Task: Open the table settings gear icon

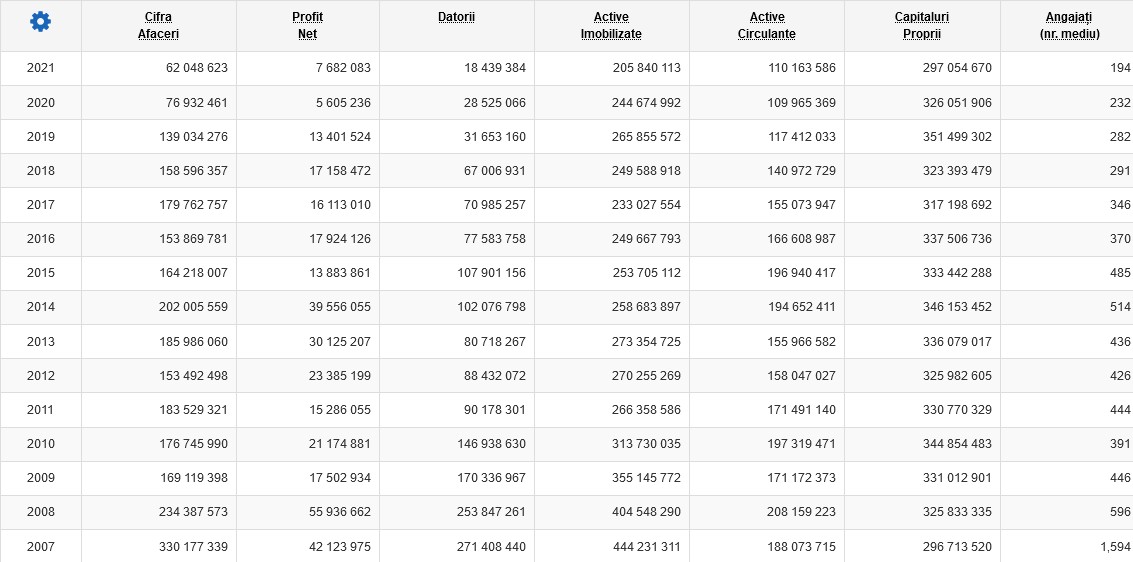Action: pos(40,22)
